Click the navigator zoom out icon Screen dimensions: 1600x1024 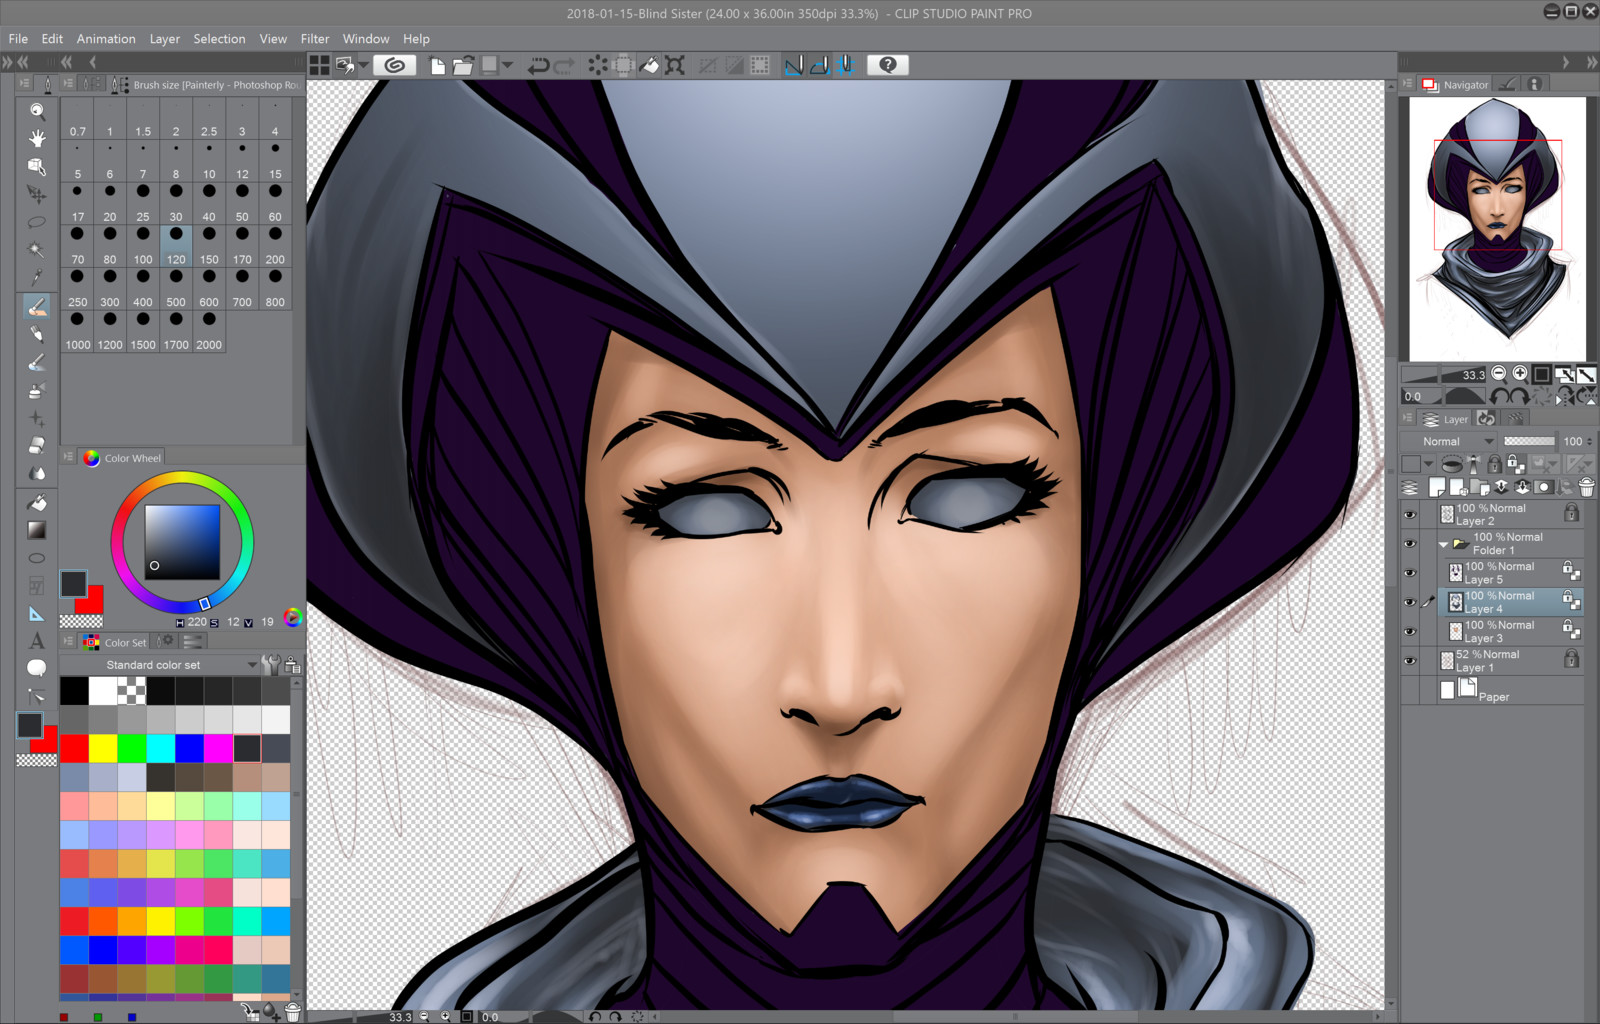click(1498, 374)
